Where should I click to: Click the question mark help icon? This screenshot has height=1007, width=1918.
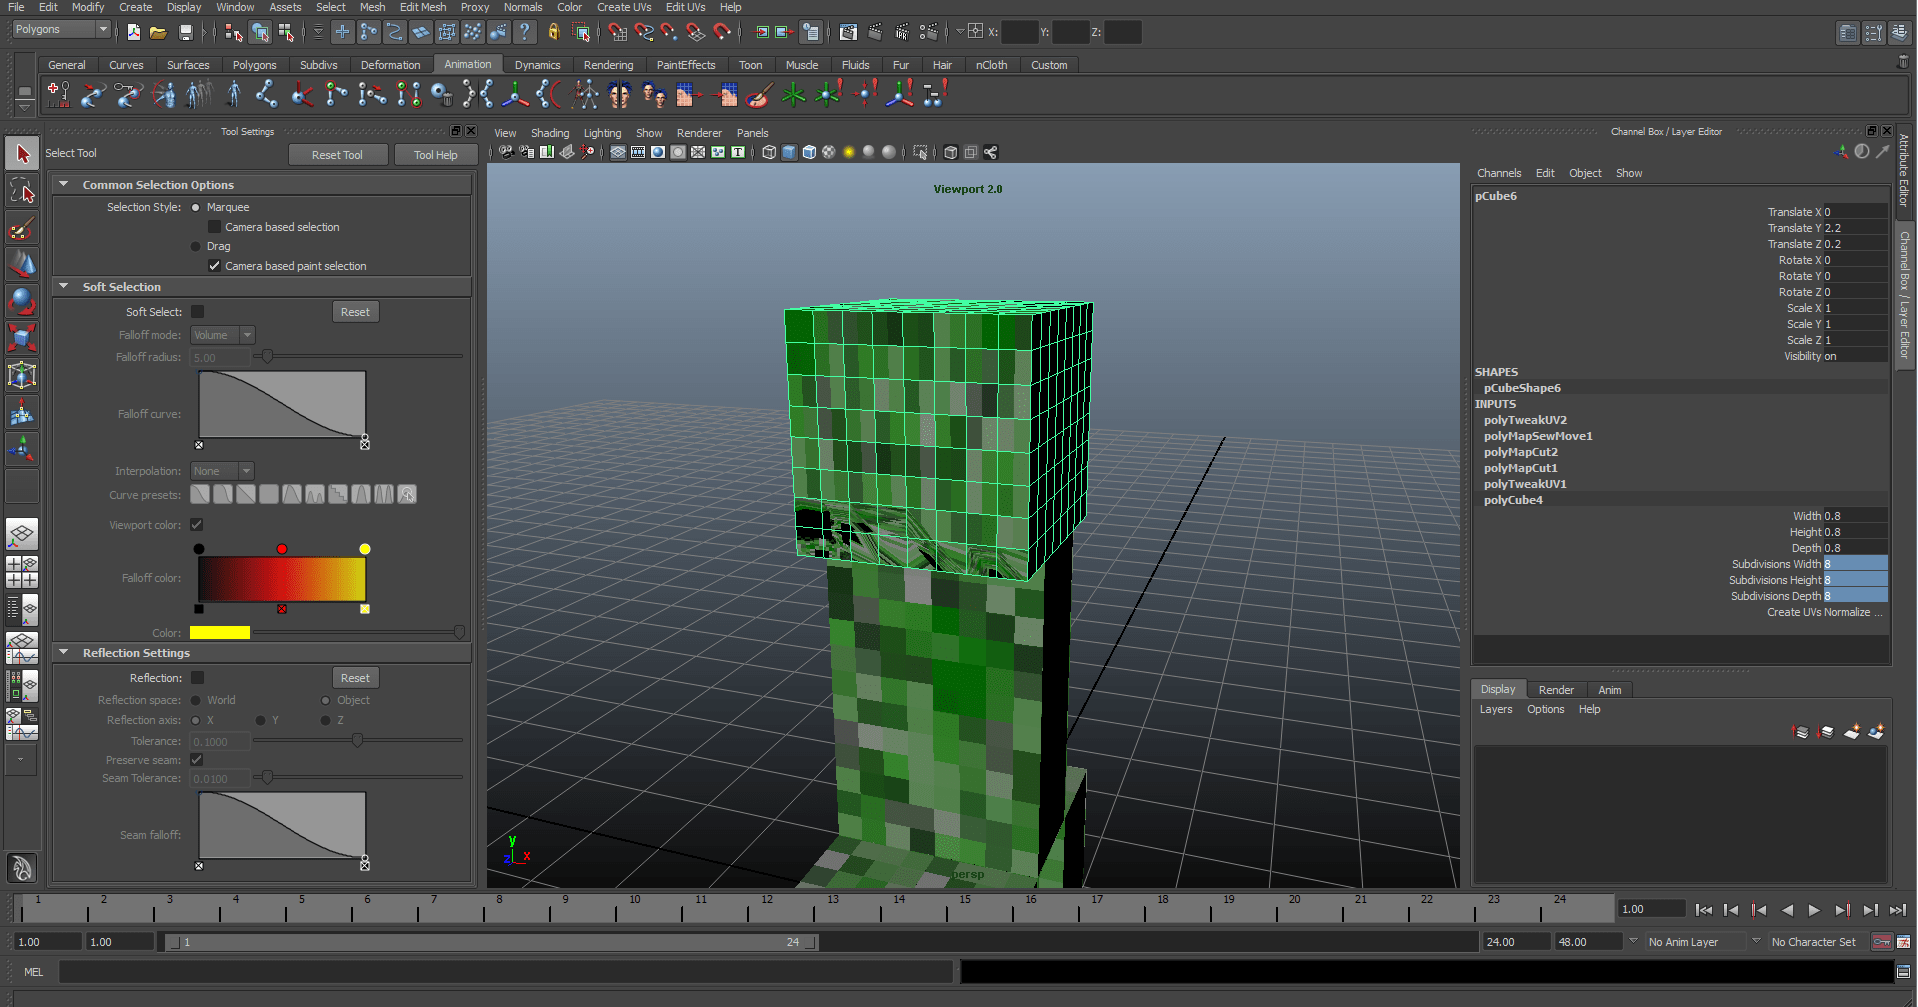pyautogui.click(x=525, y=32)
